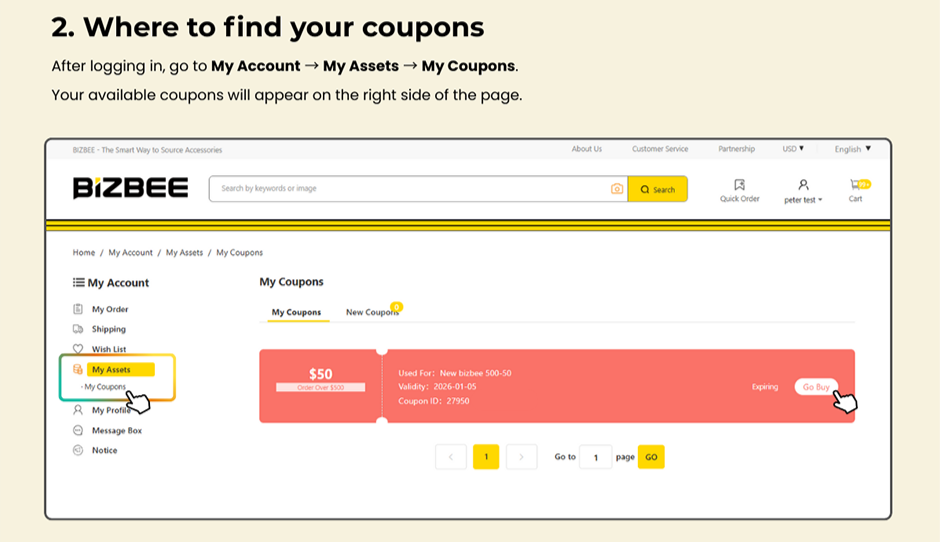Click the user account profile icon

pos(803,185)
